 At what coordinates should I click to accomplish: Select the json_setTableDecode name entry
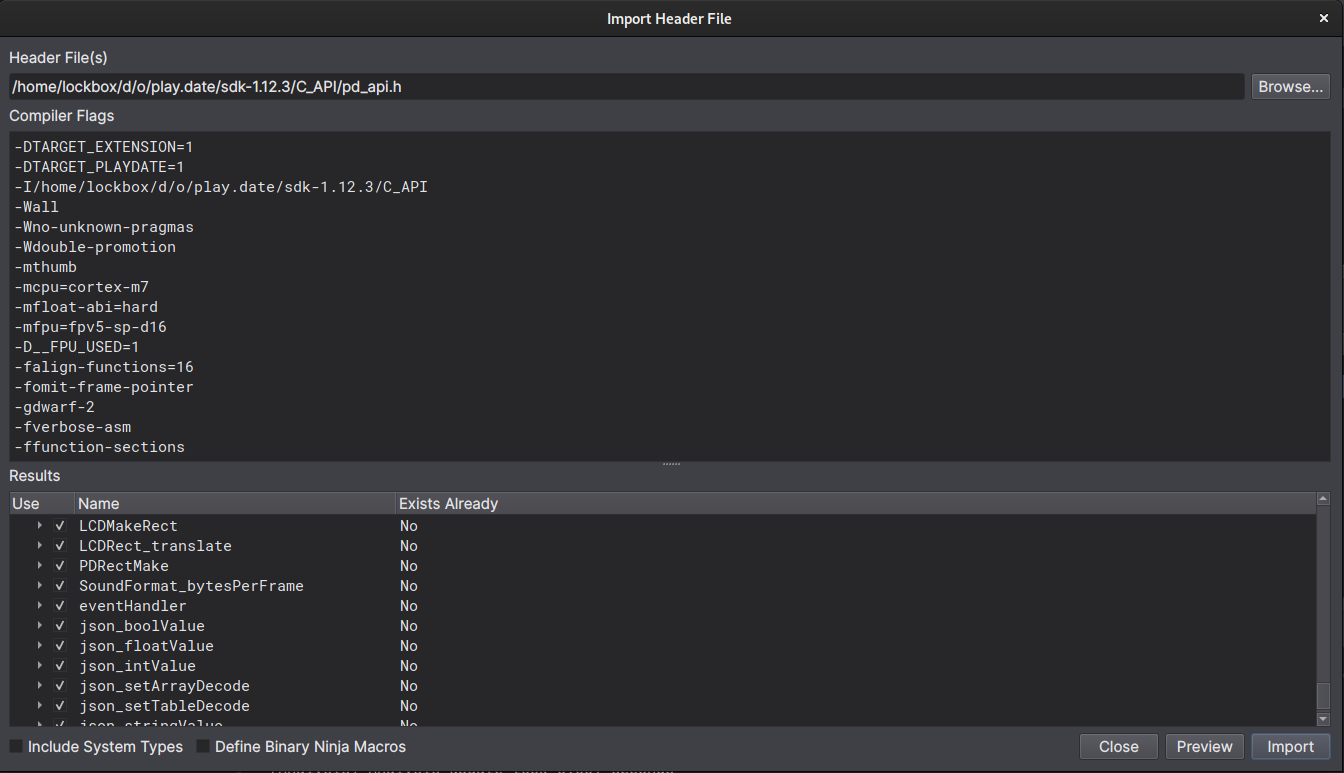click(164, 706)
